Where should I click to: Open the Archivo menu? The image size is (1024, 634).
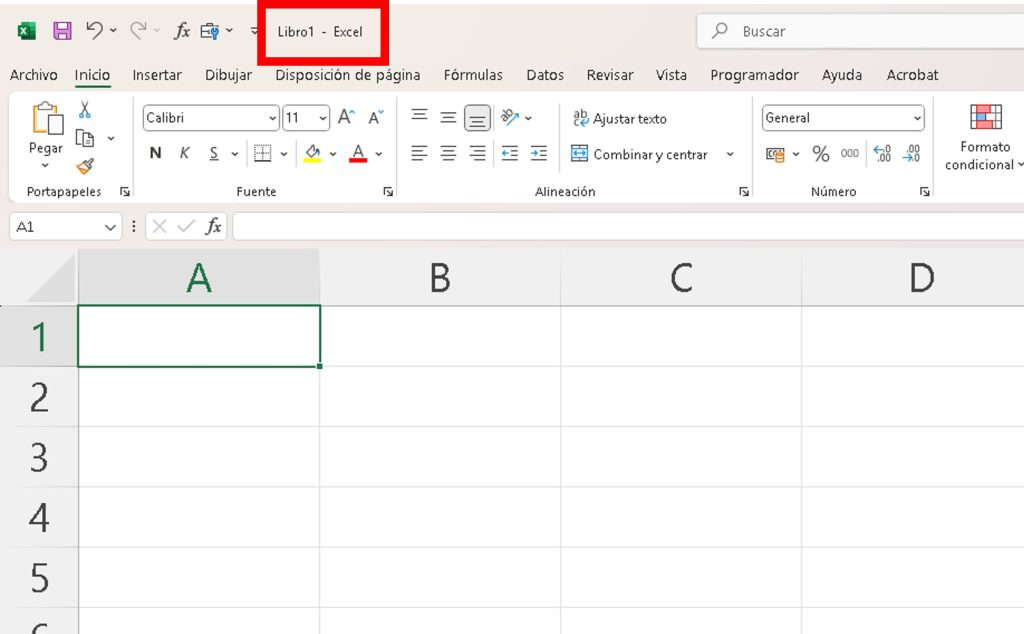34,75
